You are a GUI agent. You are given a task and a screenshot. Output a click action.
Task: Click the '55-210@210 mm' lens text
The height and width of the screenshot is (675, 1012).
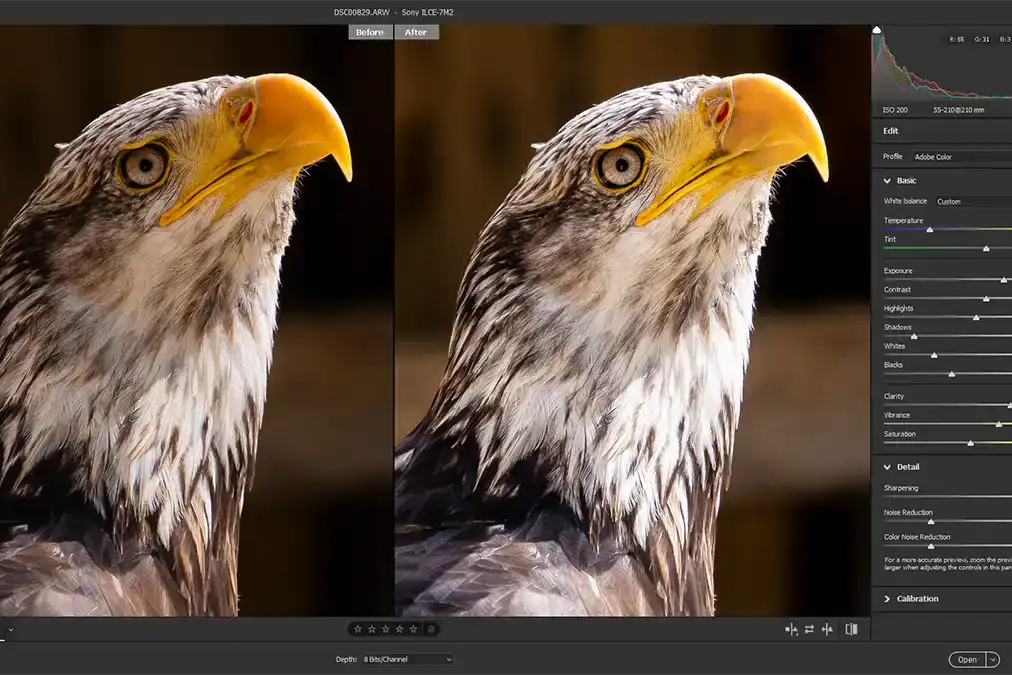pos(958,110)
